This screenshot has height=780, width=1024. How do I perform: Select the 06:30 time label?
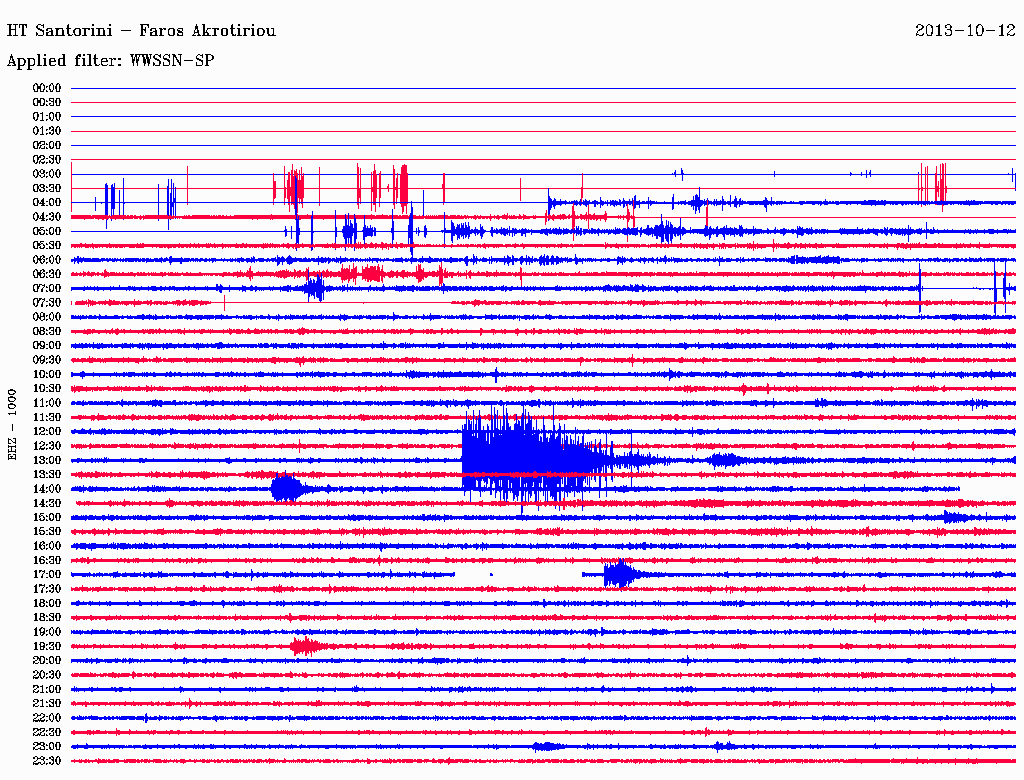(x=47, y=274)
